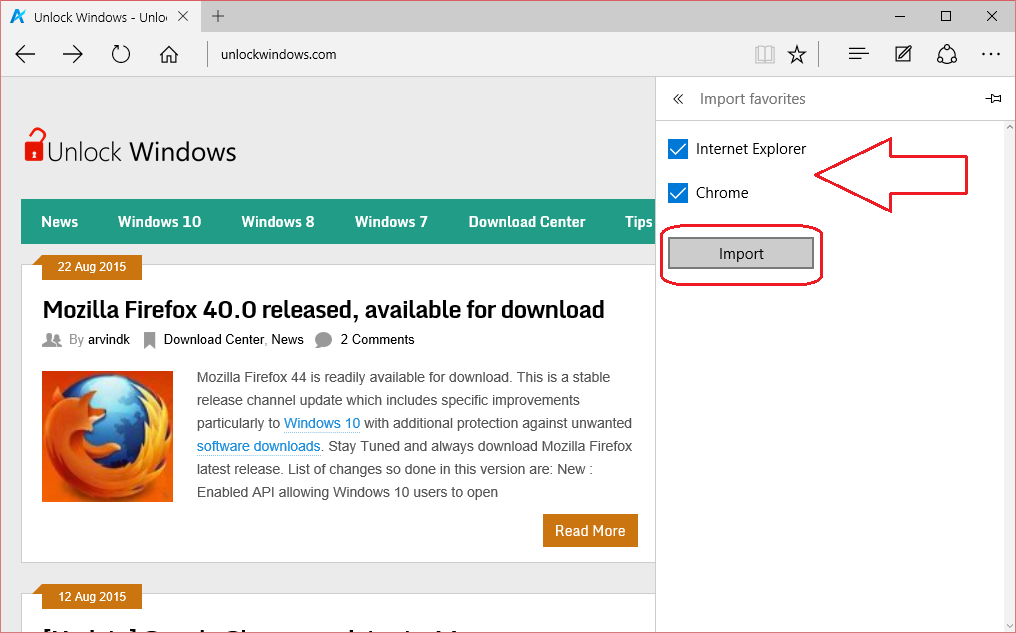Refresh the page with the reload icon
Viewport: 1016px width, 633px height.
121,54
